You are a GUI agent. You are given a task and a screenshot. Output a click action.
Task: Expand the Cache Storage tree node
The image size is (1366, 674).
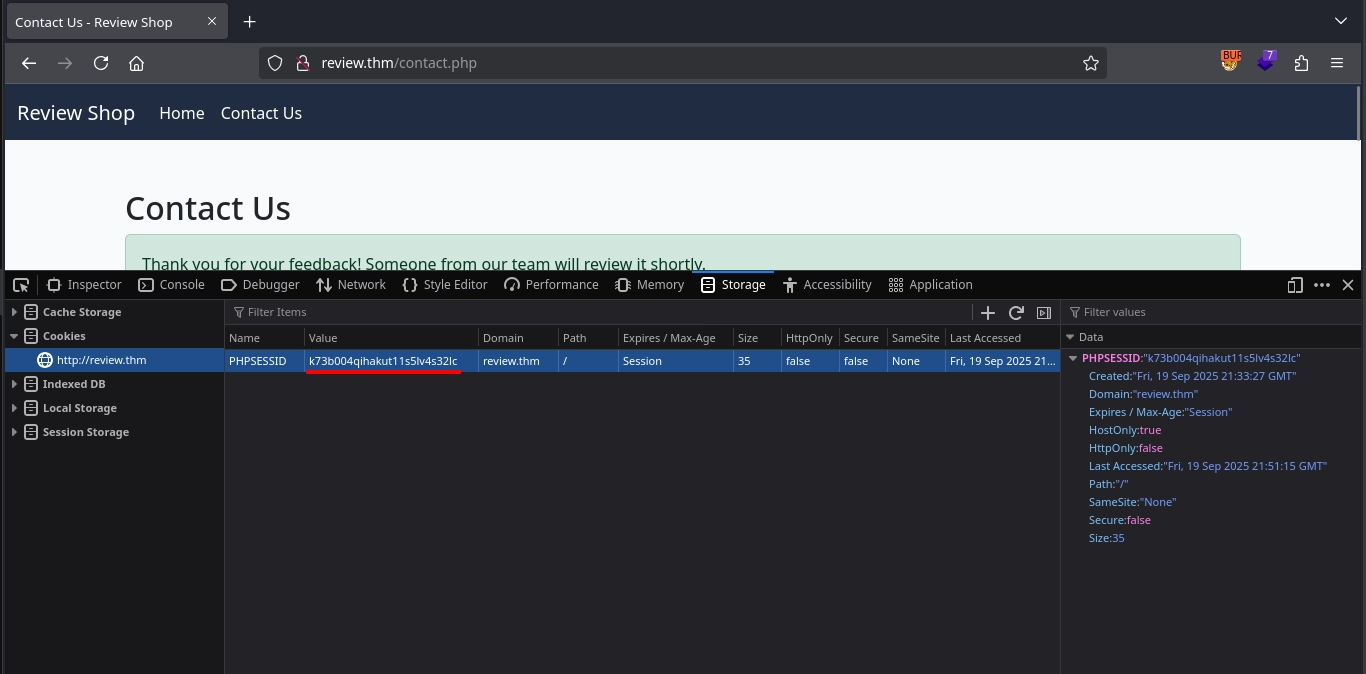click(x=14, y=312)
